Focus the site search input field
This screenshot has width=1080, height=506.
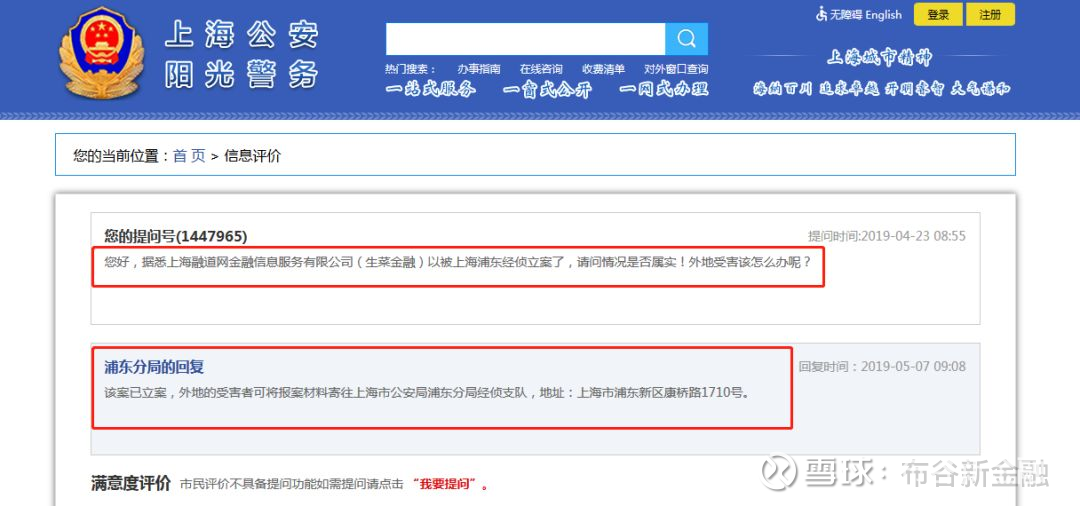[526, 39]
